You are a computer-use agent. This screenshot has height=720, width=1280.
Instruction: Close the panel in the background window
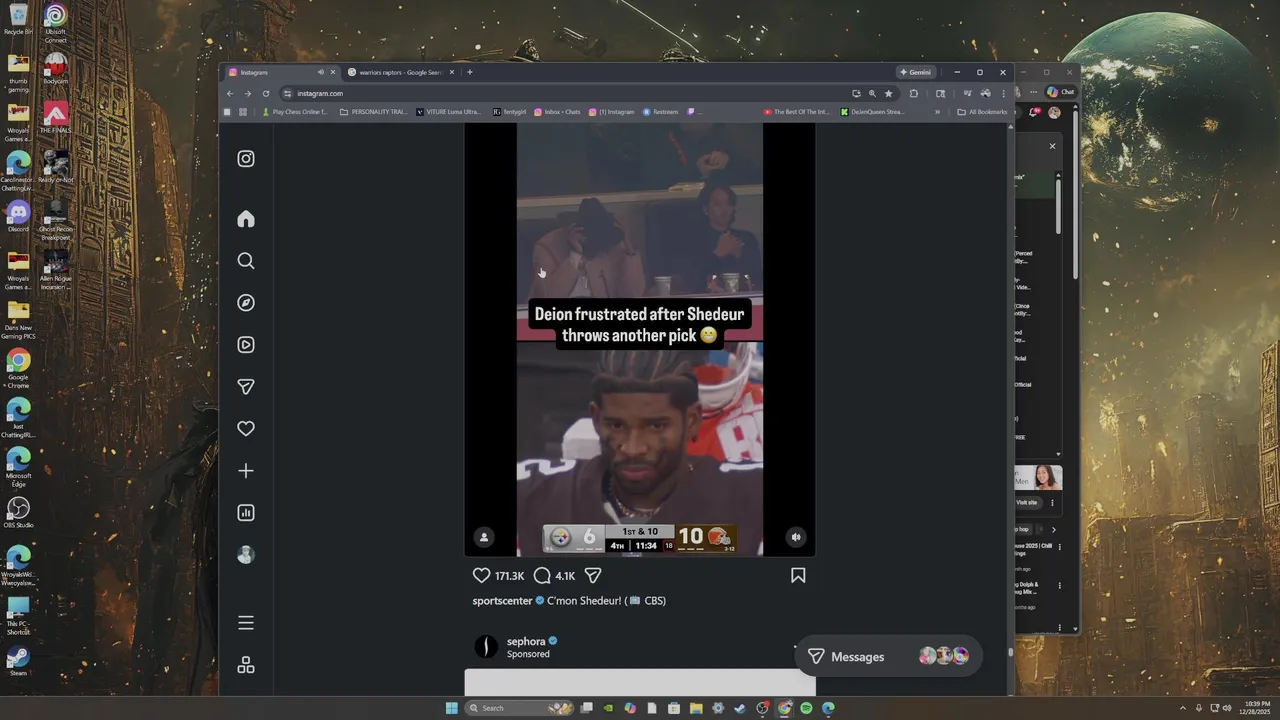1052,146
